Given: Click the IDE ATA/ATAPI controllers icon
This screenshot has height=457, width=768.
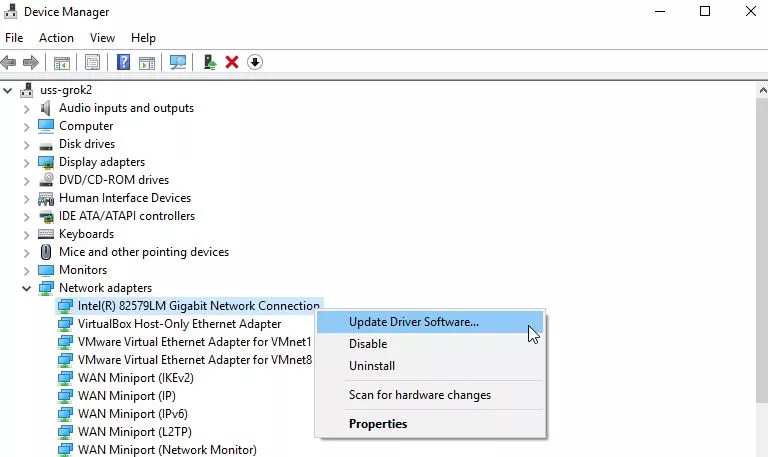Looking at the screenshot, I should coord(46,216).
